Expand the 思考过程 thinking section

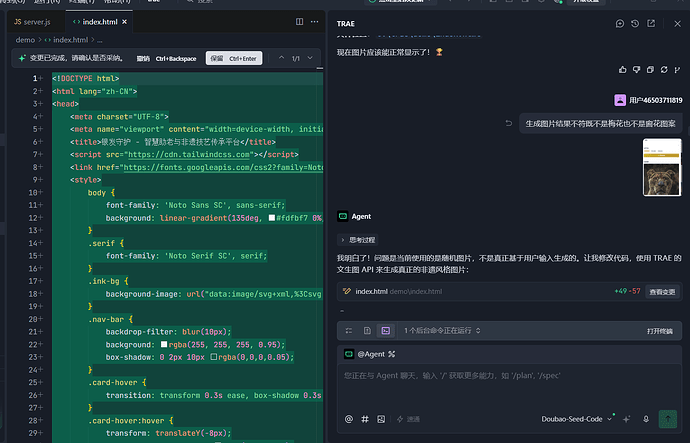pyautogui.click(x=358, y=240)
